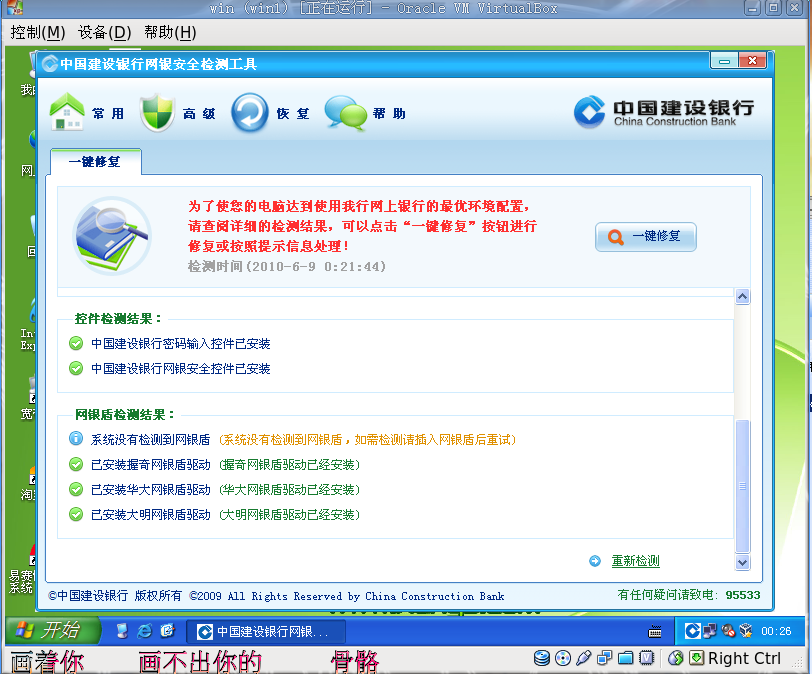Click VirtualBox host key arrow icon
Viewport: 812px width, 674px height.
(697, 658)
